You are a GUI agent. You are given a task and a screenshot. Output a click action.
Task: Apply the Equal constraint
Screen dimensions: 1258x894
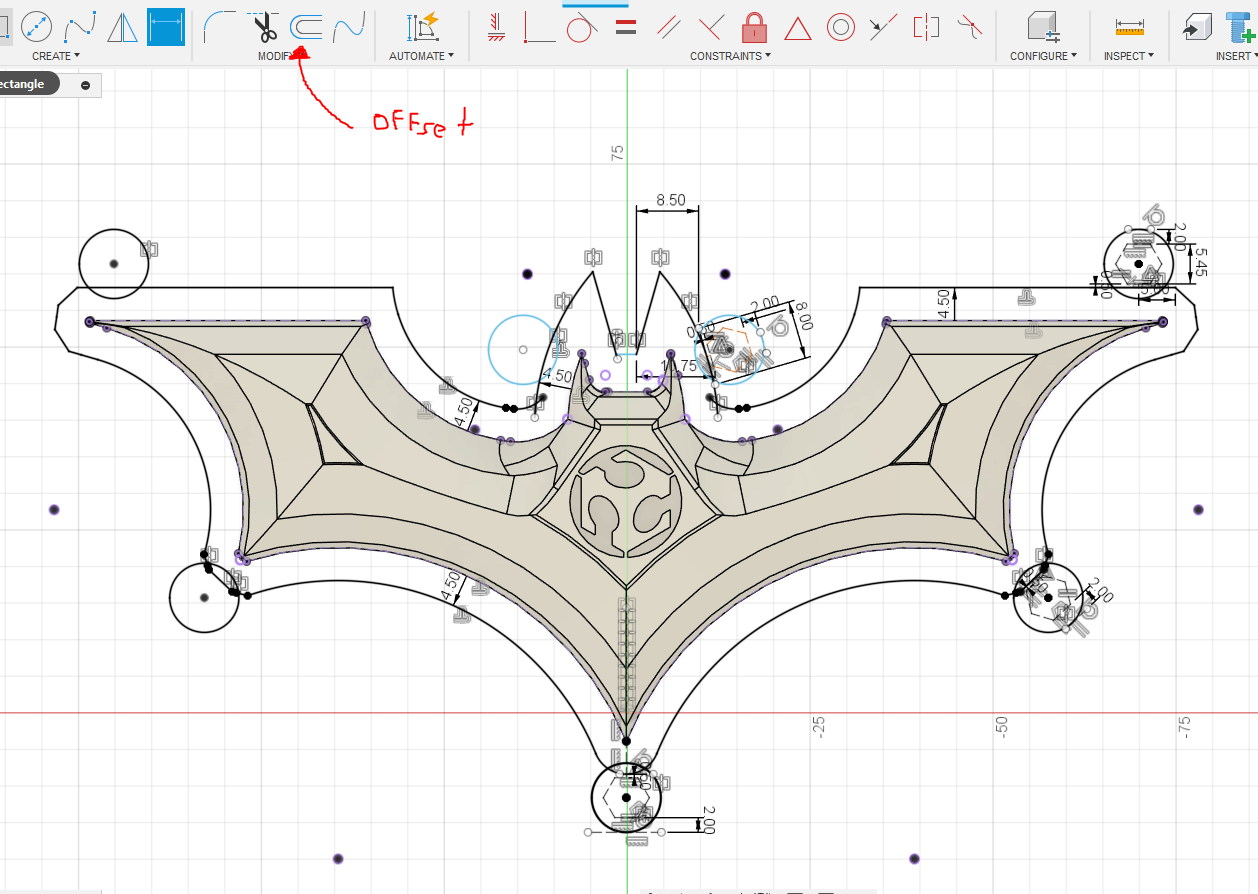626,27
